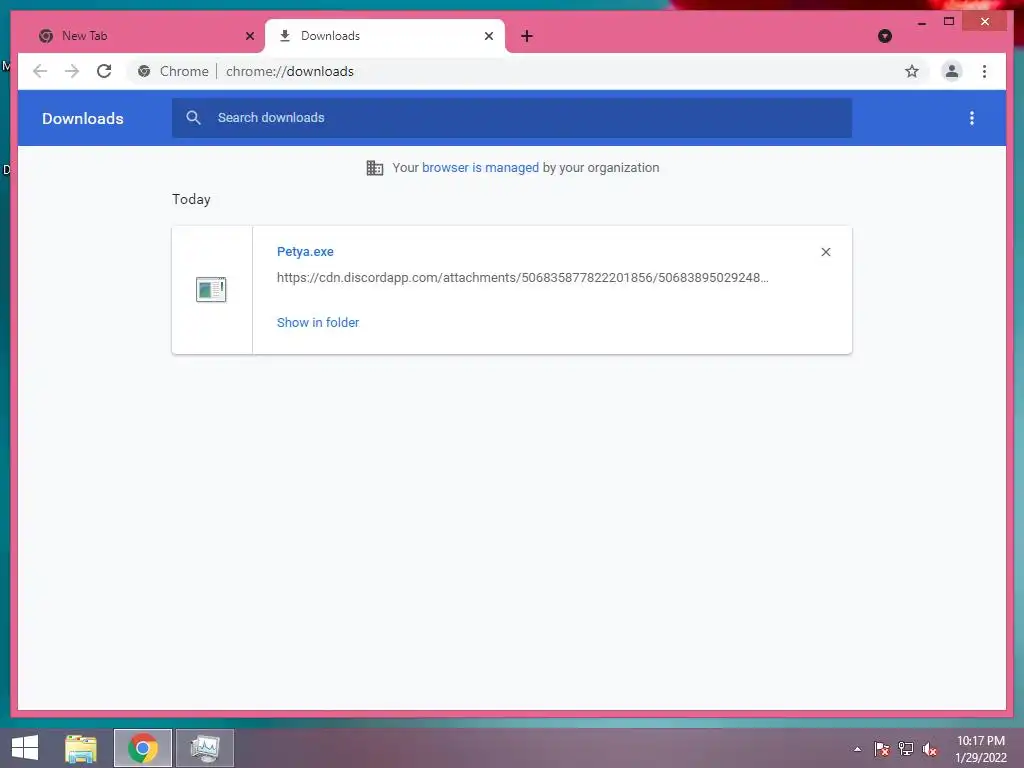Viewport: 1024px width, 768px height.
Task: Click the magnifier icon in Search downloads
Action: point(193,118)
